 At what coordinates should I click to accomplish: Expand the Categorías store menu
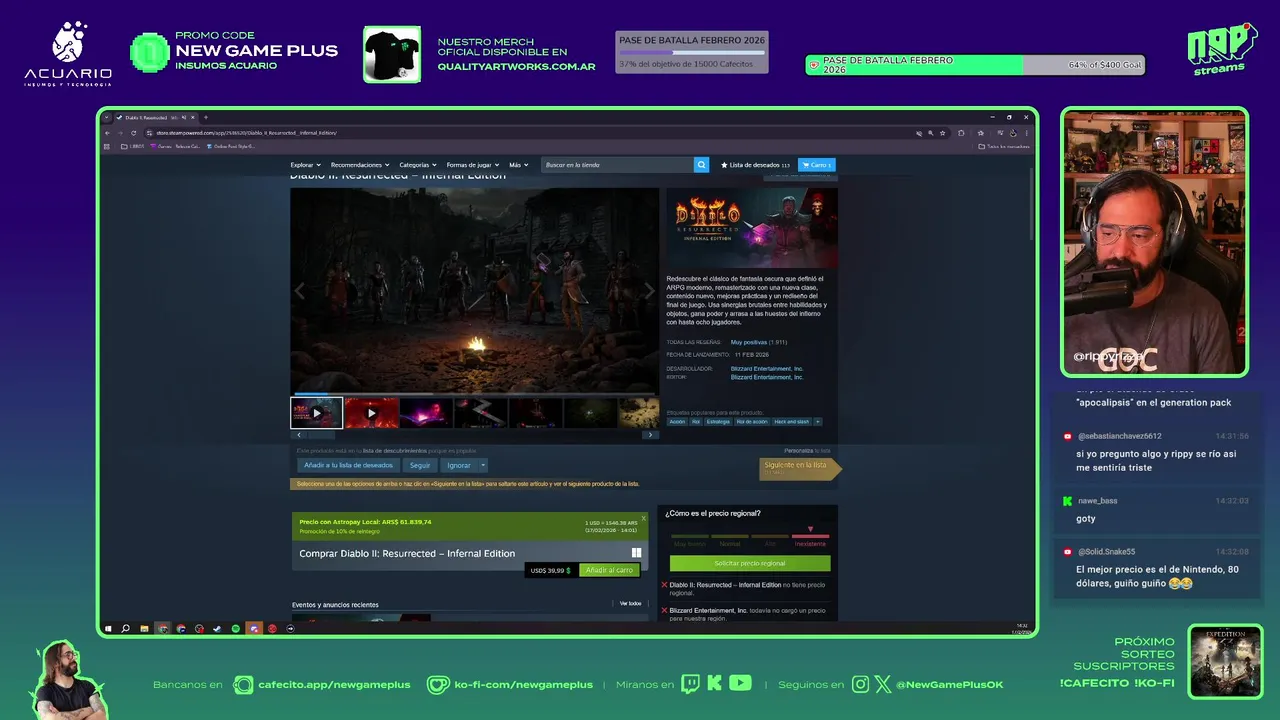pyautogui.click(x=418, y=165)
